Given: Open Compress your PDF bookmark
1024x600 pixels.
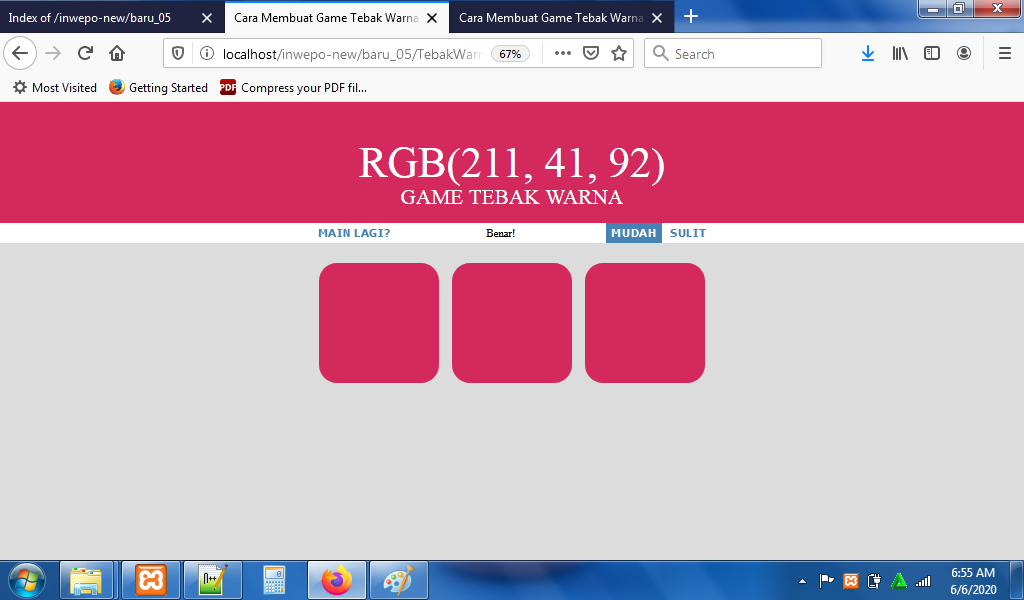Looking at the screenshot, I should coord(293,87).
